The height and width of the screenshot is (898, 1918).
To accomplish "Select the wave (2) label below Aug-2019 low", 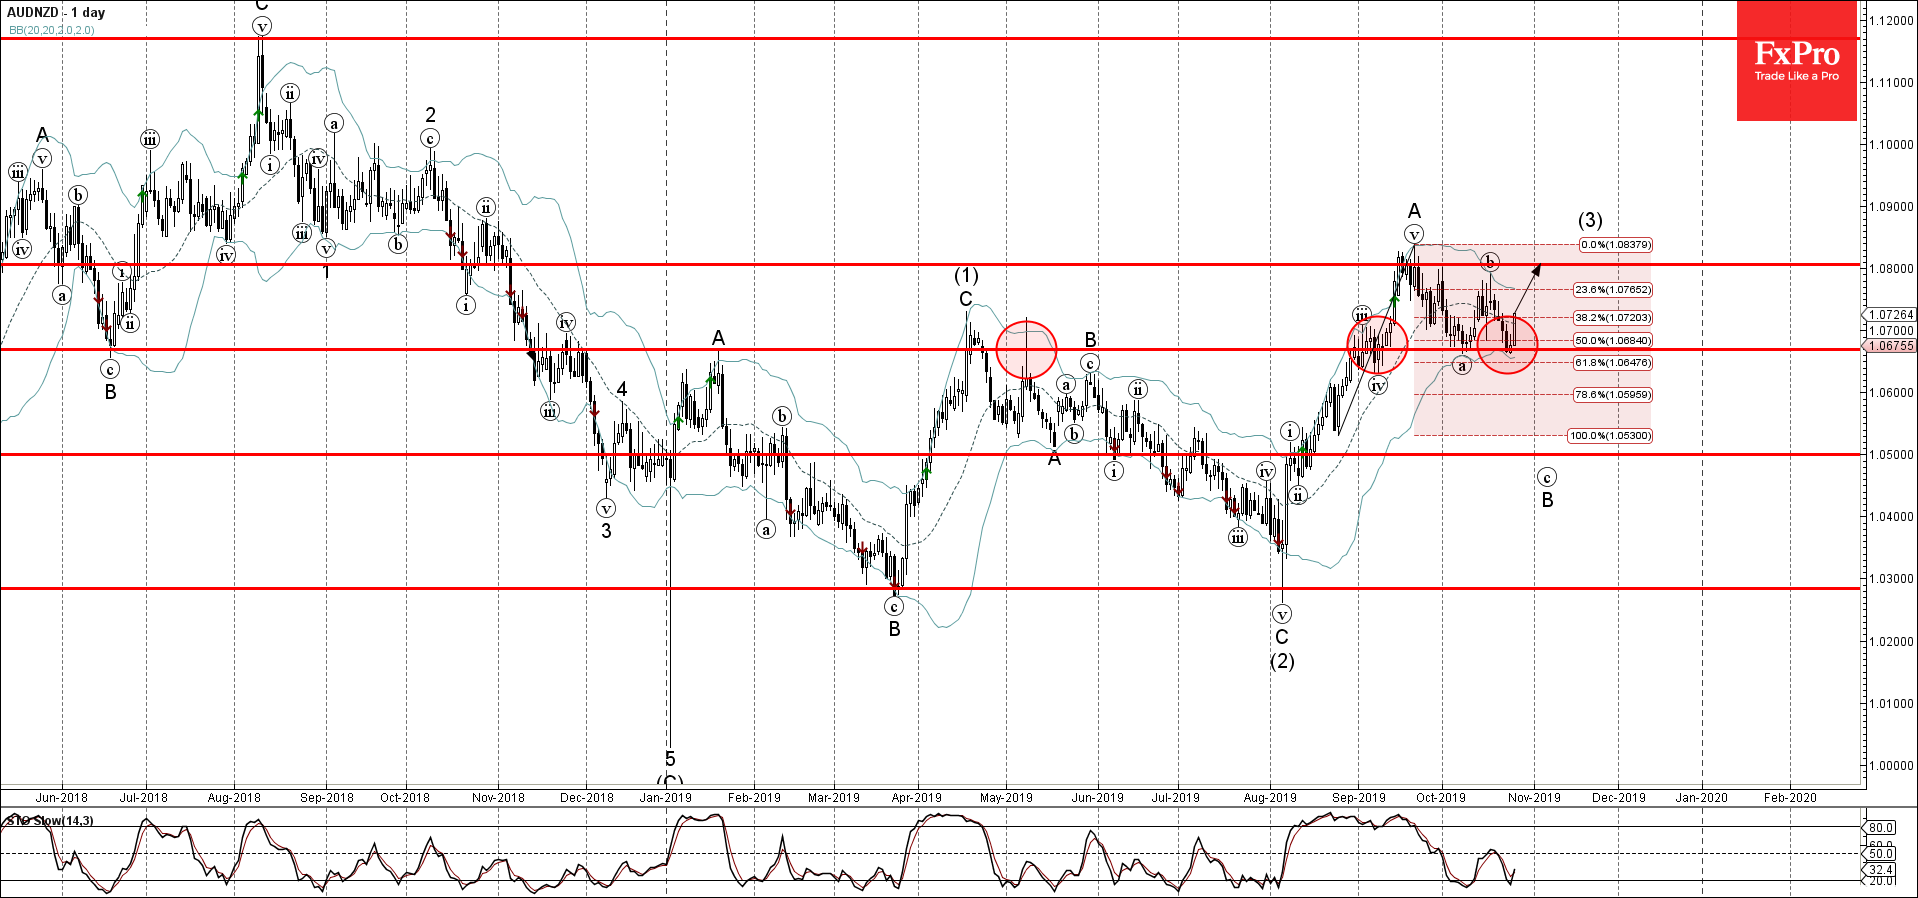I will (1282, 661).
